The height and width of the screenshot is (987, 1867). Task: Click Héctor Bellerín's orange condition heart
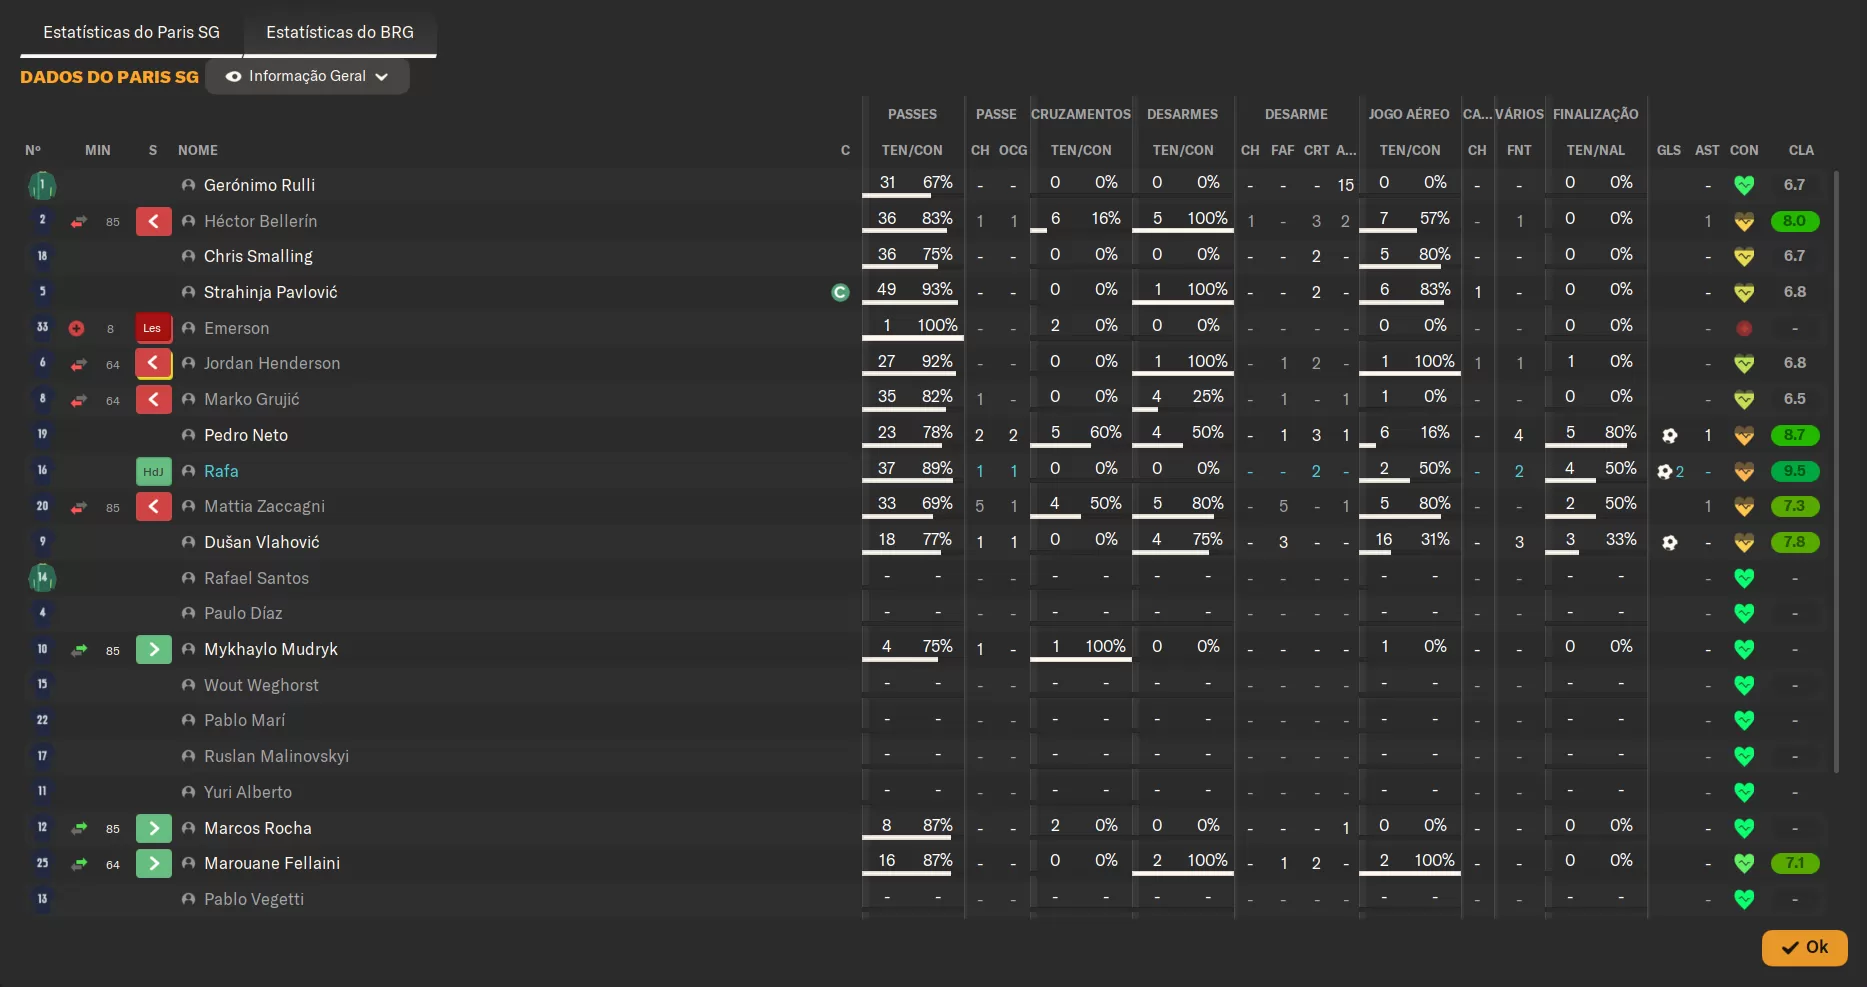click(1744, 221)
